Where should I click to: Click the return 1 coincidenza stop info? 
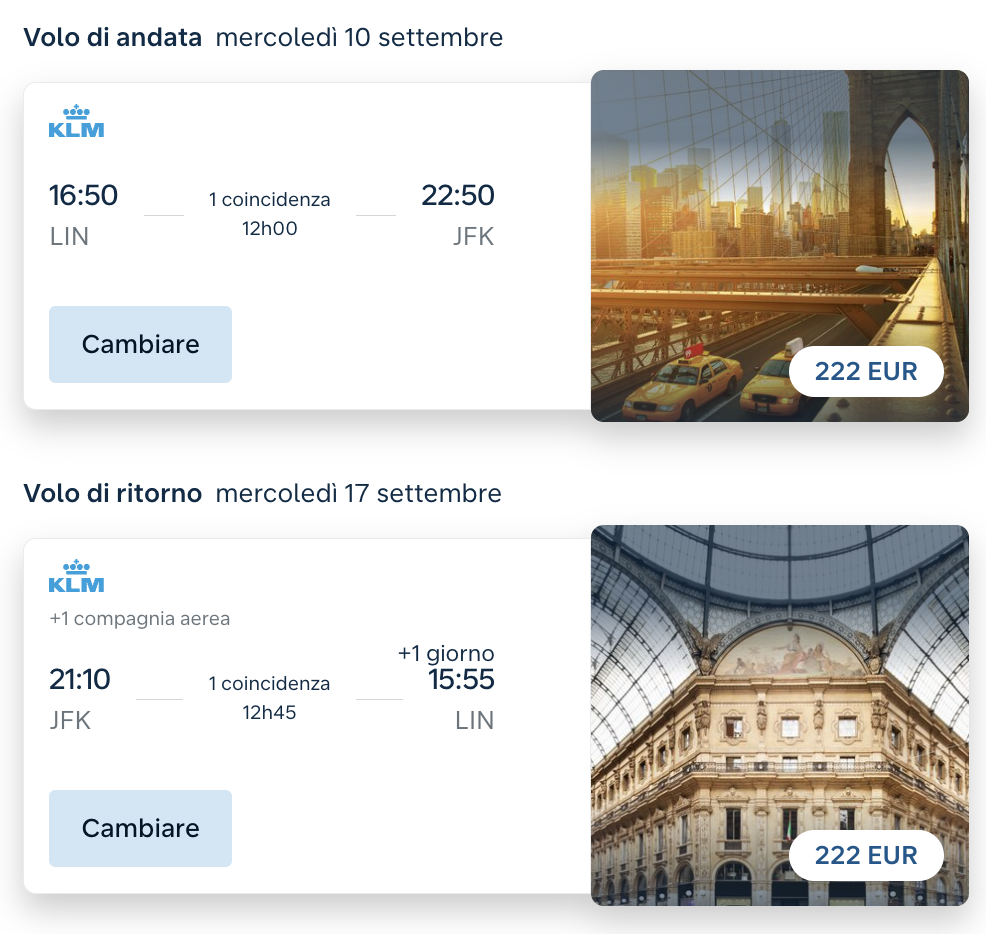pos(270,684)
